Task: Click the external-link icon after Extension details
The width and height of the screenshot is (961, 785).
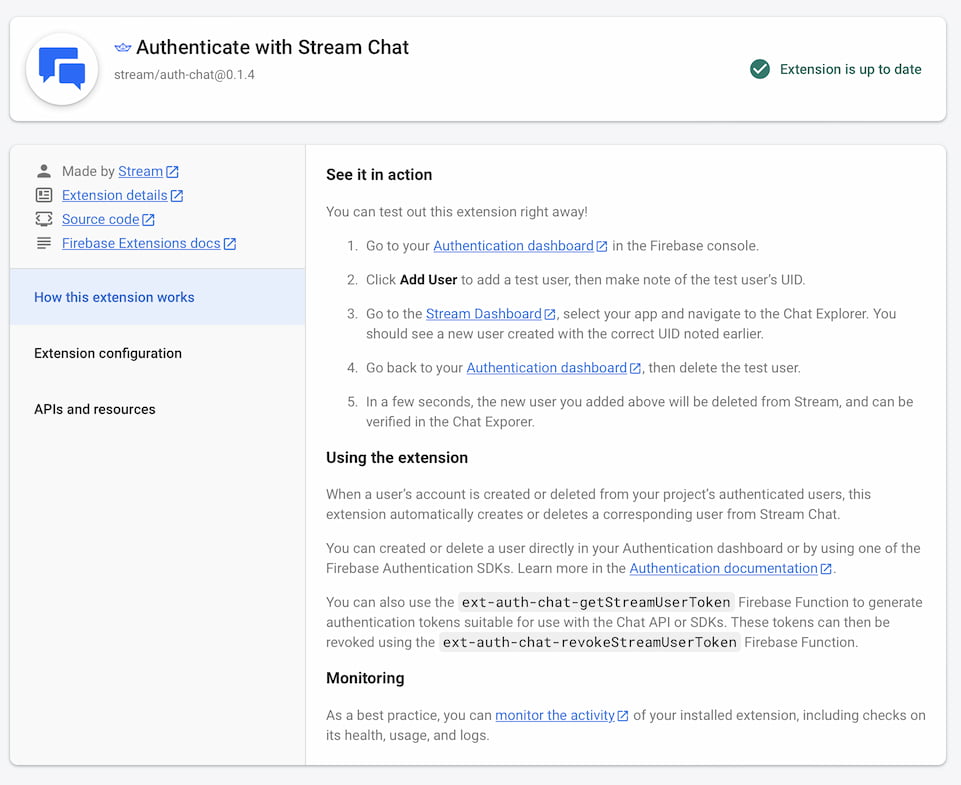Action: (177, 195)
